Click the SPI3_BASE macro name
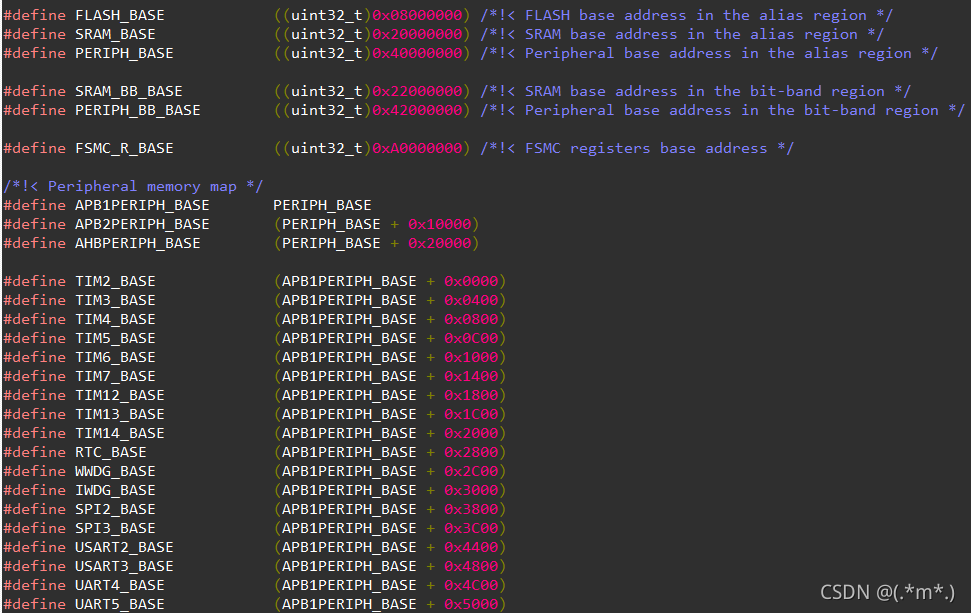This screenshot has height=613, width=971. coord(115,528)
